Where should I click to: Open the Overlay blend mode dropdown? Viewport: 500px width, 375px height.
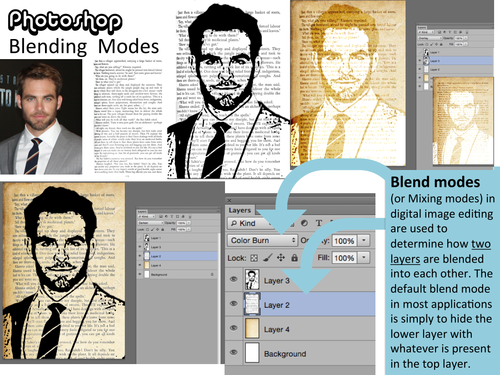pos(430,38)
